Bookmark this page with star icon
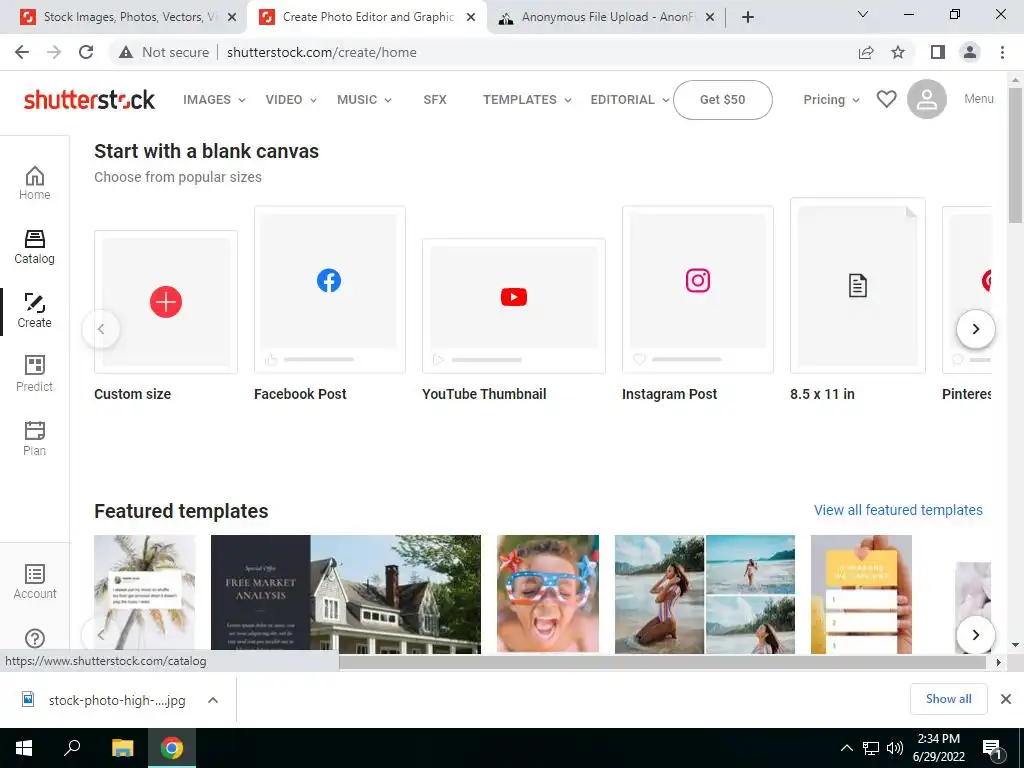The image size is (1024, 768). coord(898,52)
